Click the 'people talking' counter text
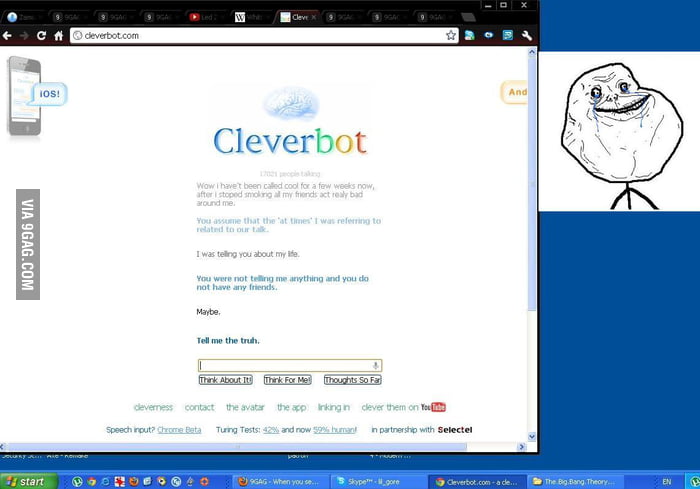The height and width of the screenshot is (489, 700). coord(290,174)
